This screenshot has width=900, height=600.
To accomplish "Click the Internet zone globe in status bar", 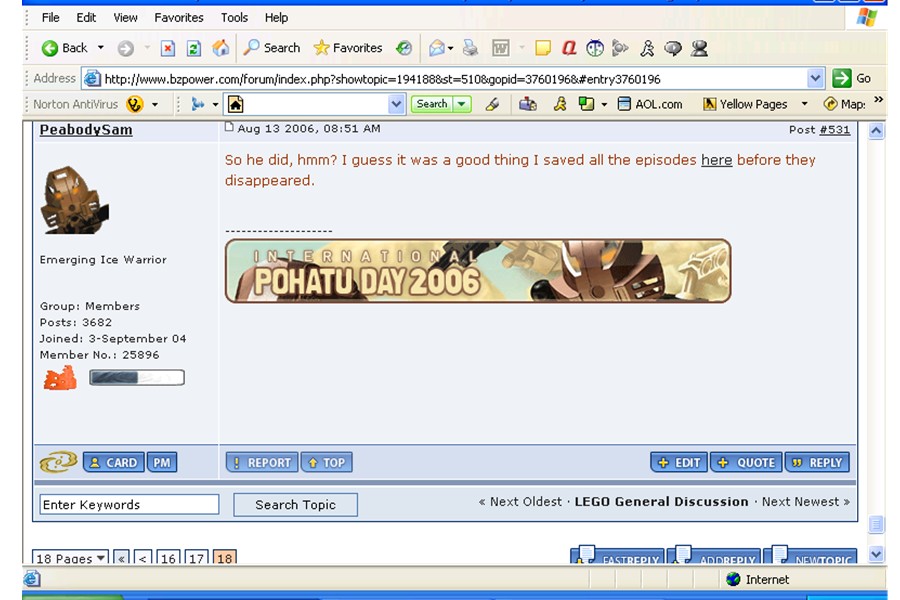I will click(x=733, y=579).
